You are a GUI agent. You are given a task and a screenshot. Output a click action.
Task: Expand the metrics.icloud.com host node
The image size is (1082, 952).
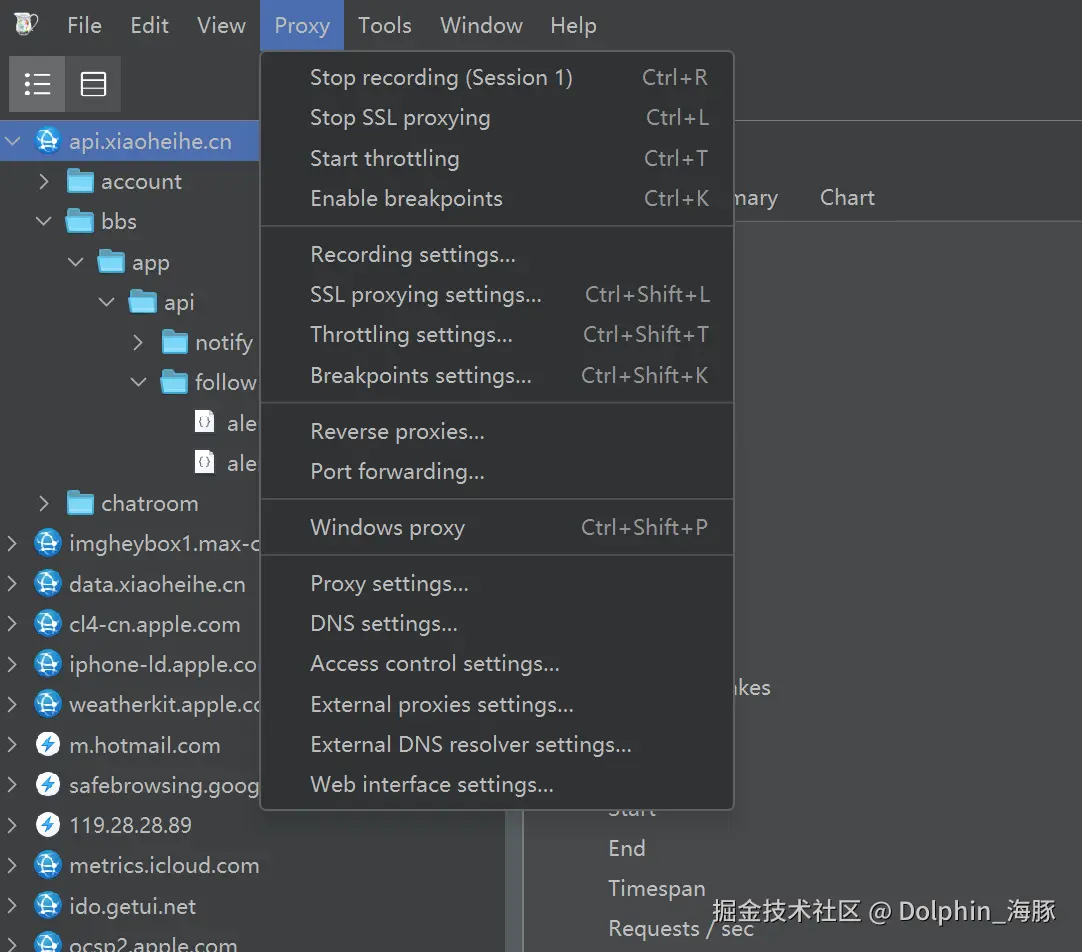tap(12, 865)
